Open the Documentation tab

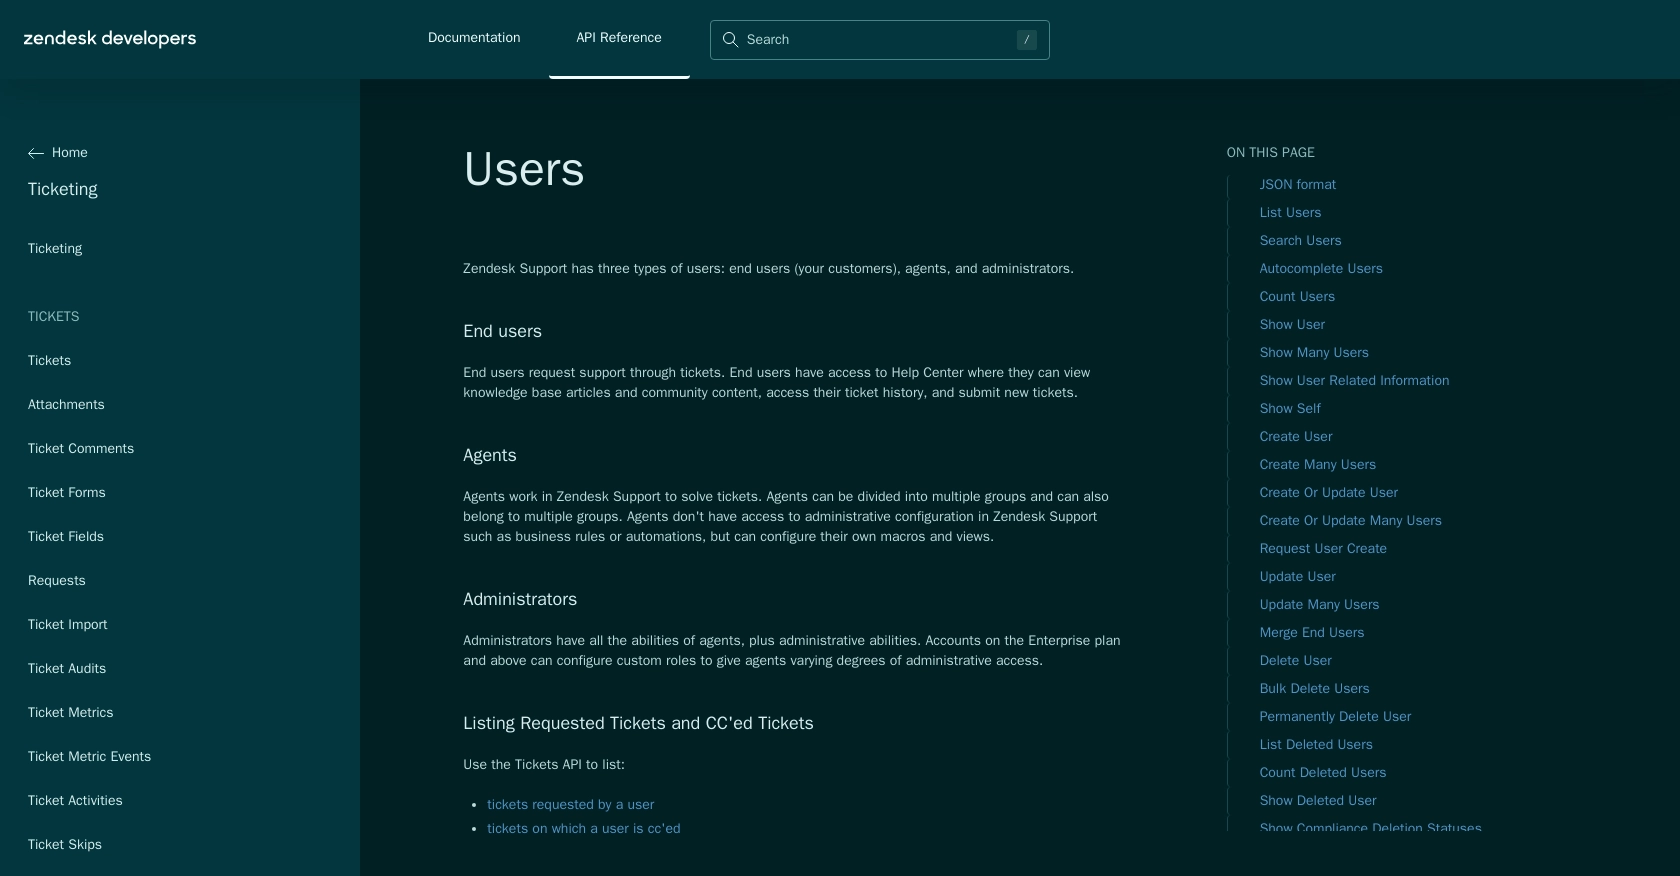[x=474, y=38]
